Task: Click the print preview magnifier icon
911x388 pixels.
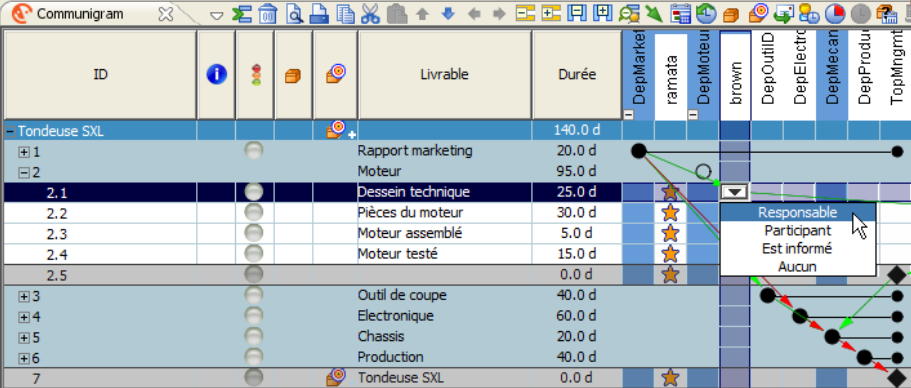Action: click(x=295, y=13)
